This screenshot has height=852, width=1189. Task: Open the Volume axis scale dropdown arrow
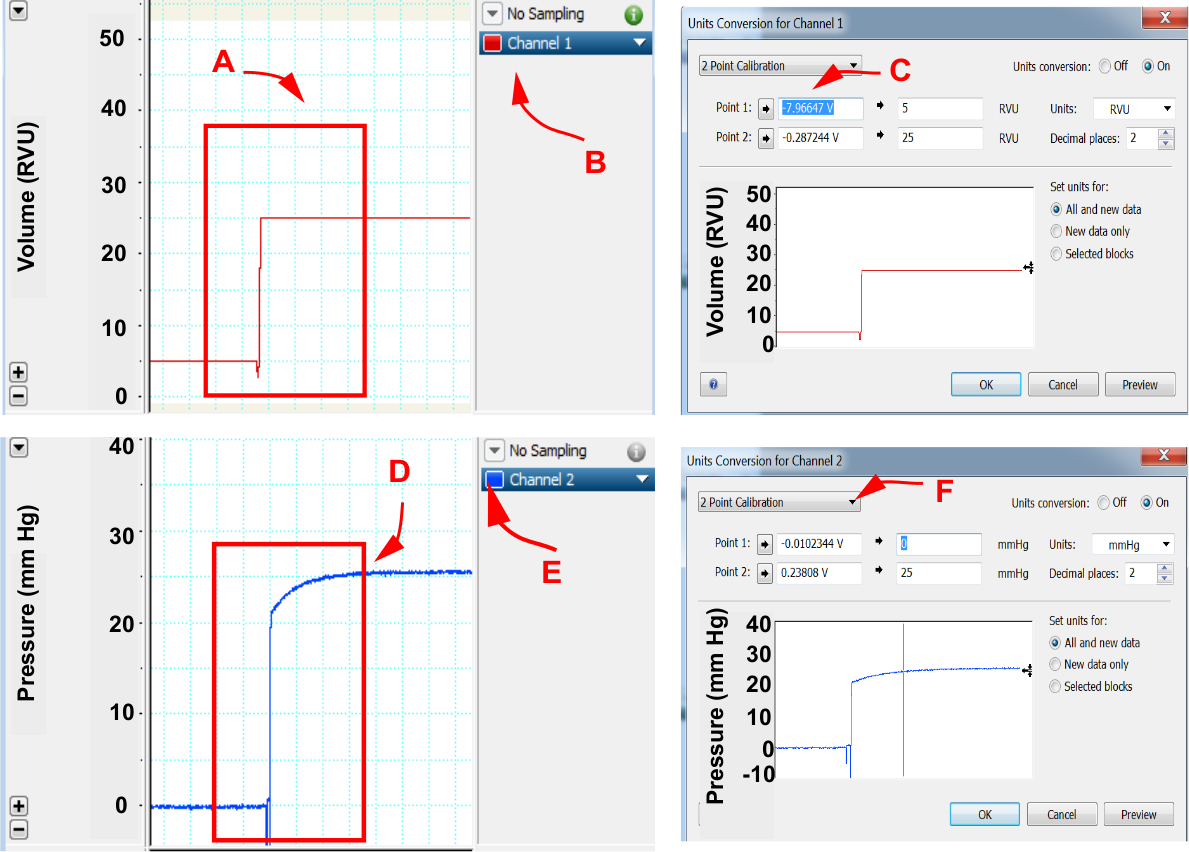(18, 11)
